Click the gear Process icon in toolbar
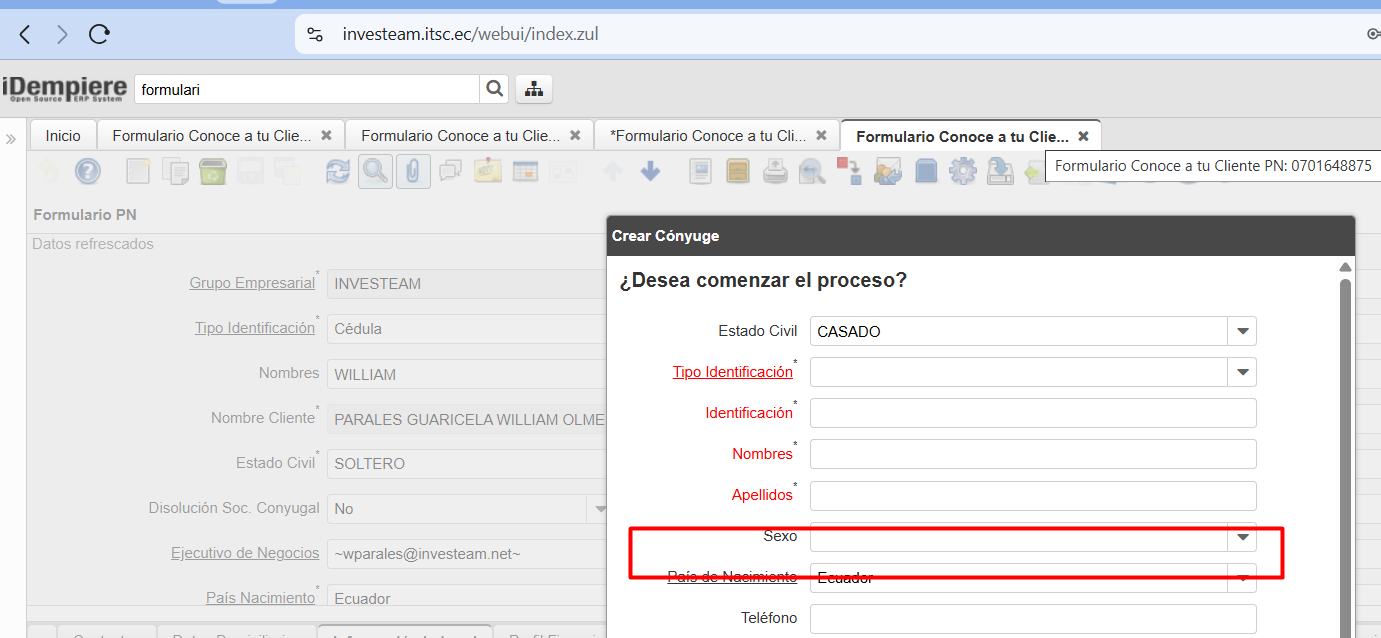The width and height of the screenshot is (1381, 638). click(962, 172)
